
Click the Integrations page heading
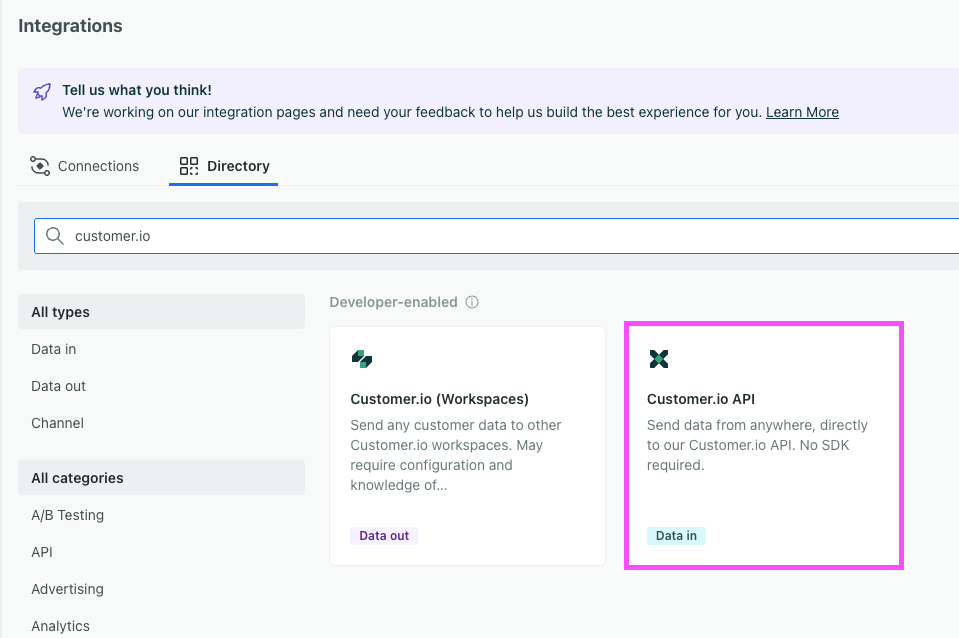click(x=70, y=26)
